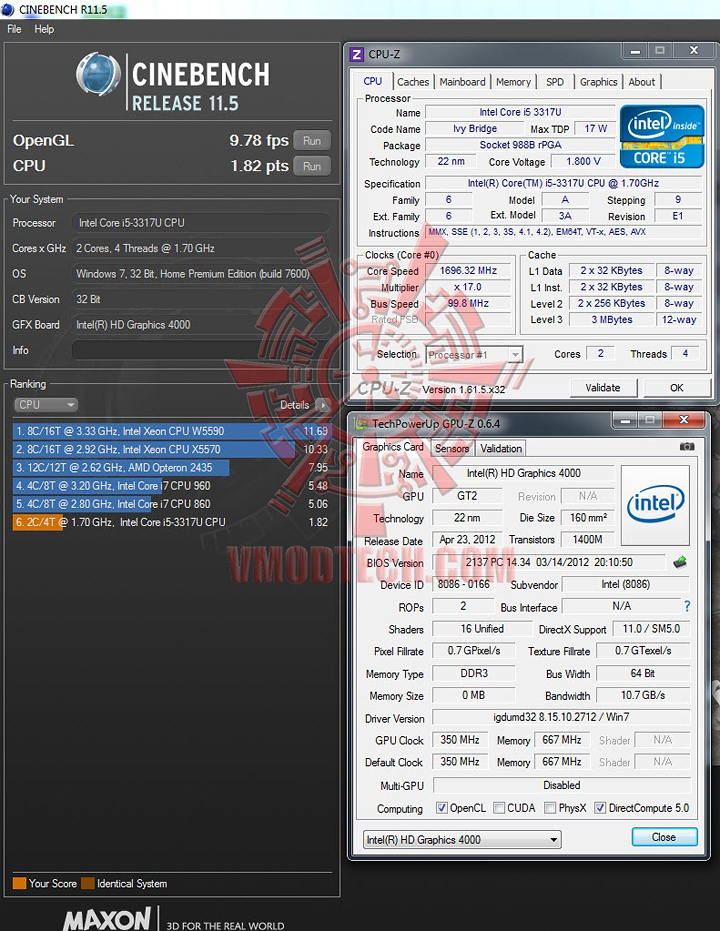Click the Core Speed 1696.32 MHz value
Image resolution: width=720 pixels, height=931 pixels.
468,271
